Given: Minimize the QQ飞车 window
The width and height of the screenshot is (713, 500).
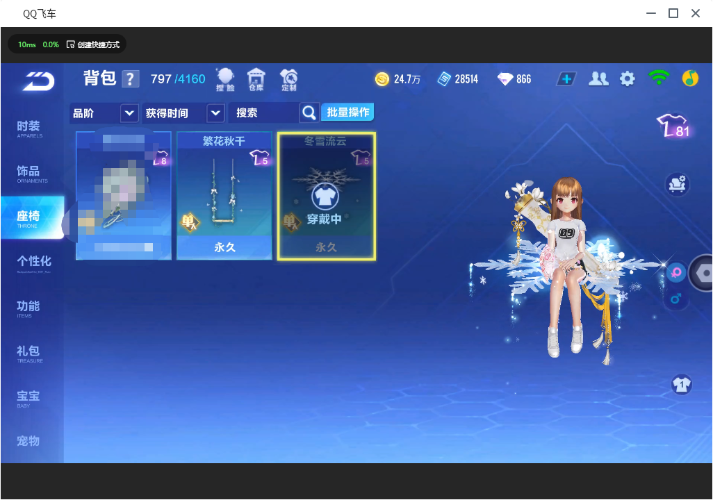Looking at the screenshot, I should [x=651, y=14].
